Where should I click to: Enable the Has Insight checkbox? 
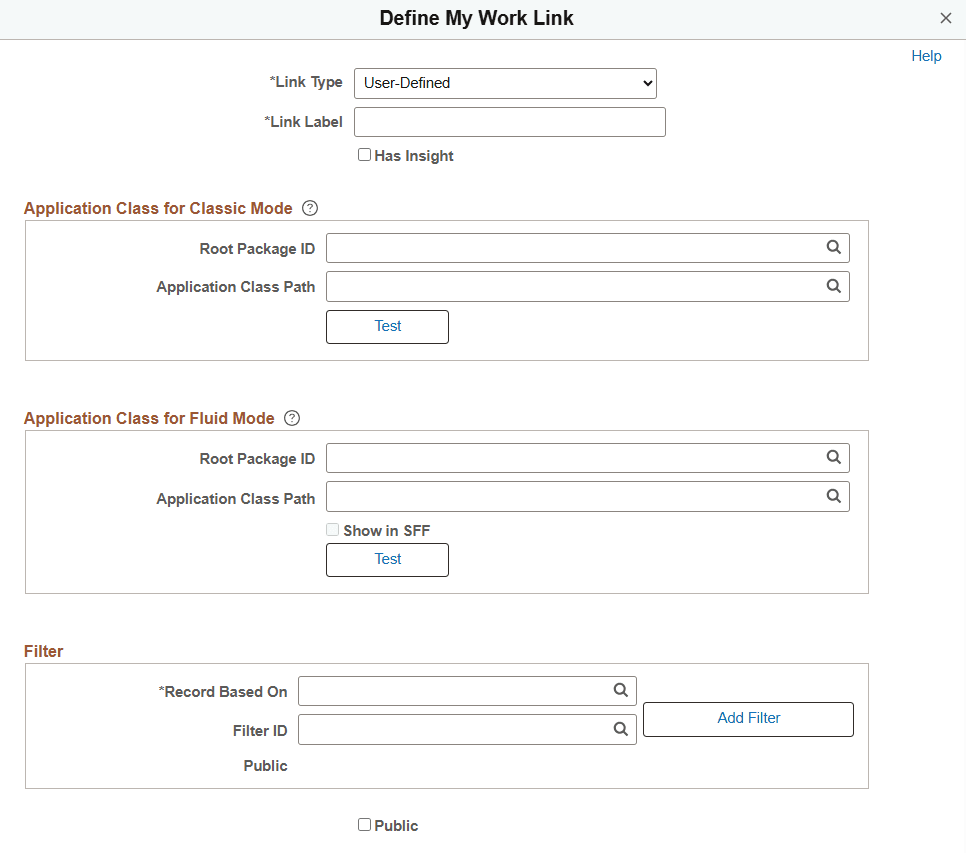click(x=365, y=154)
